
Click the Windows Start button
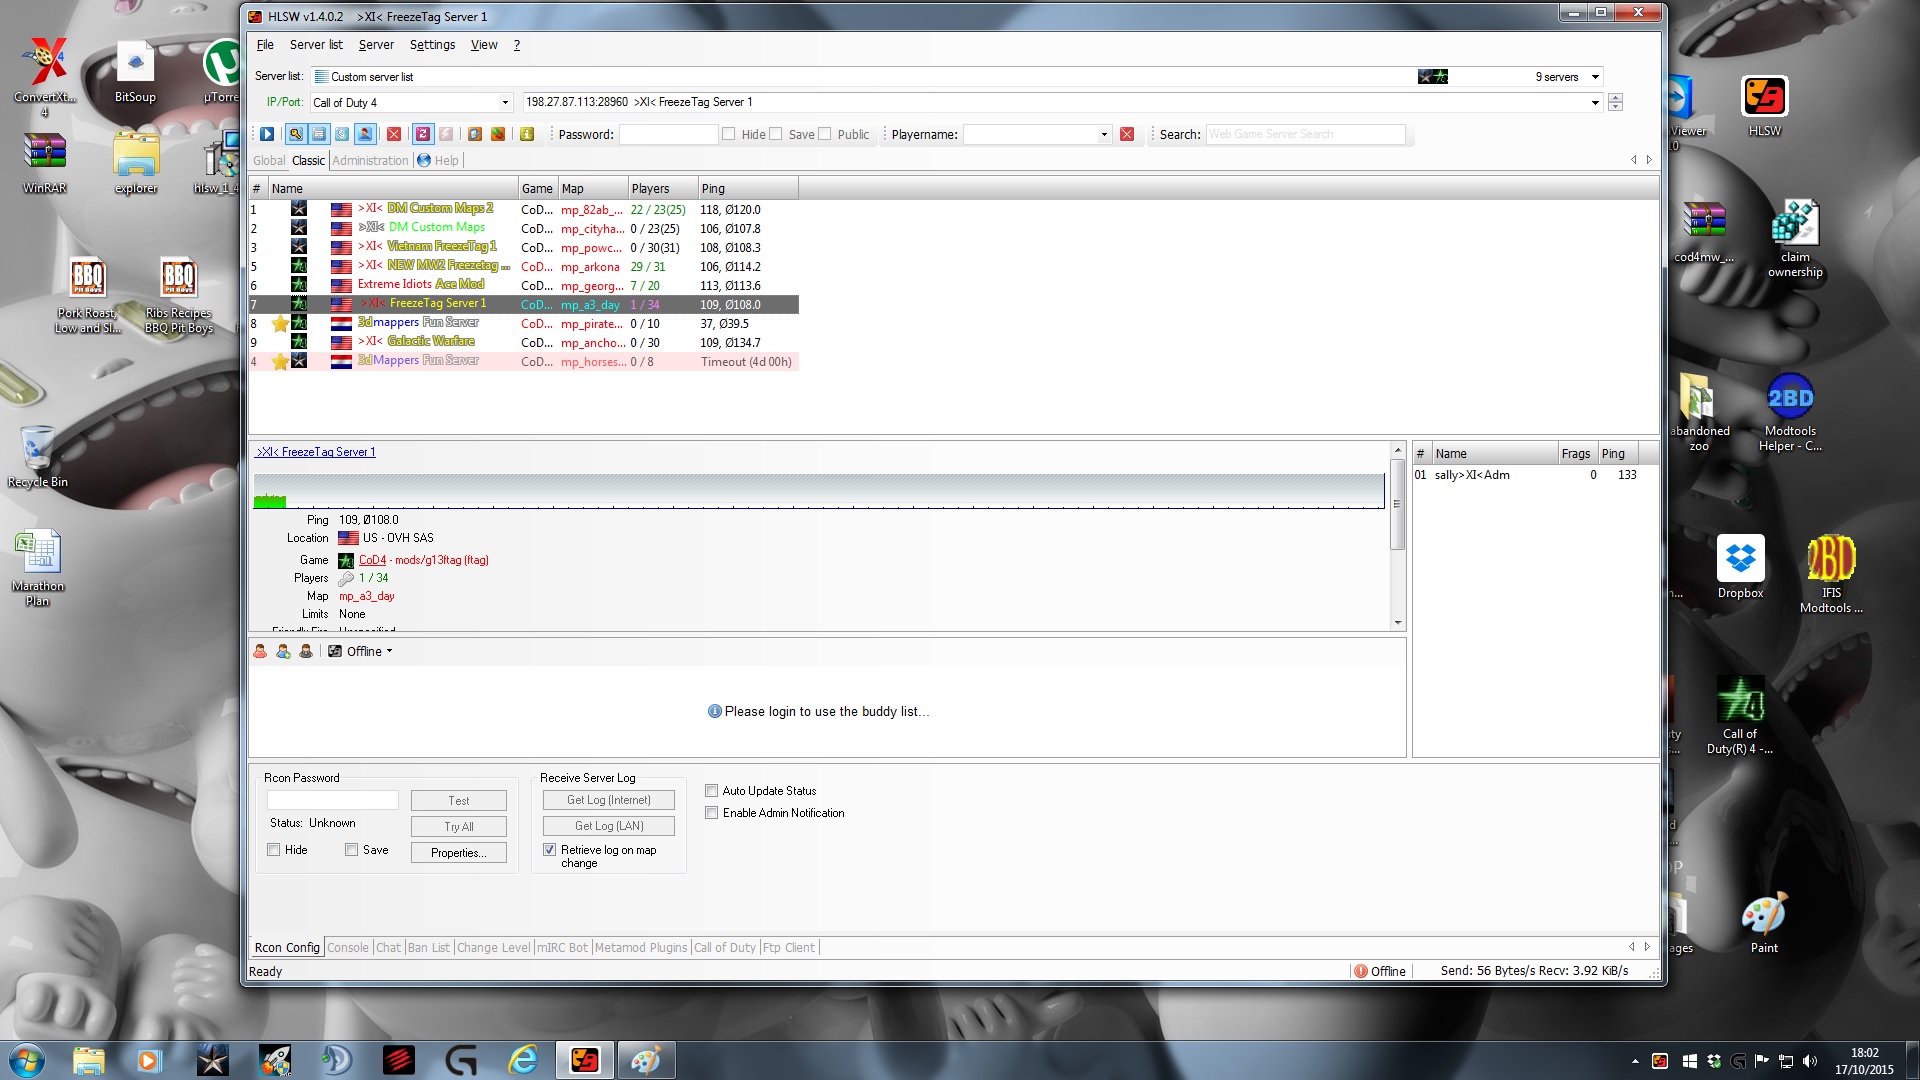(26, 1060)
